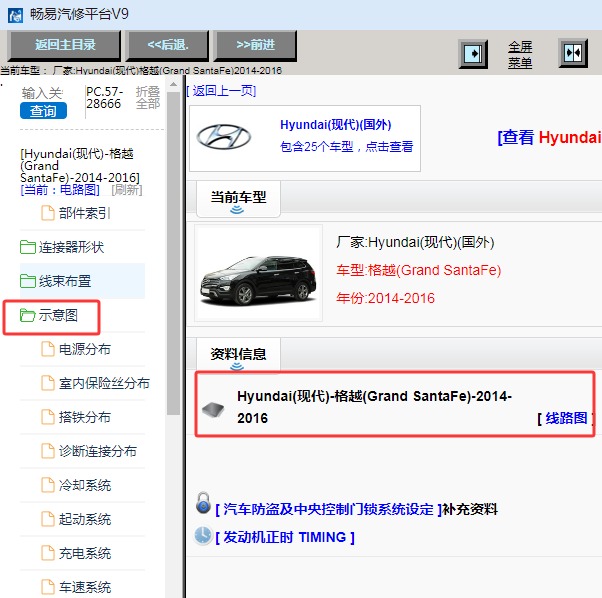
Task: Open 发动机正时 TIMING link
Action: (284, 537)
